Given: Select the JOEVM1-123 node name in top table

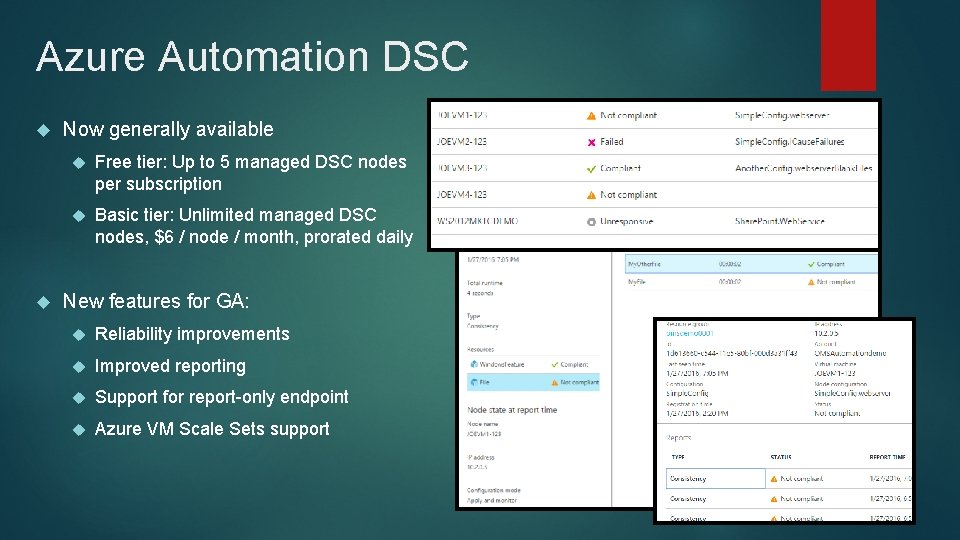Looking at the screenshot, I should (462, 115).
